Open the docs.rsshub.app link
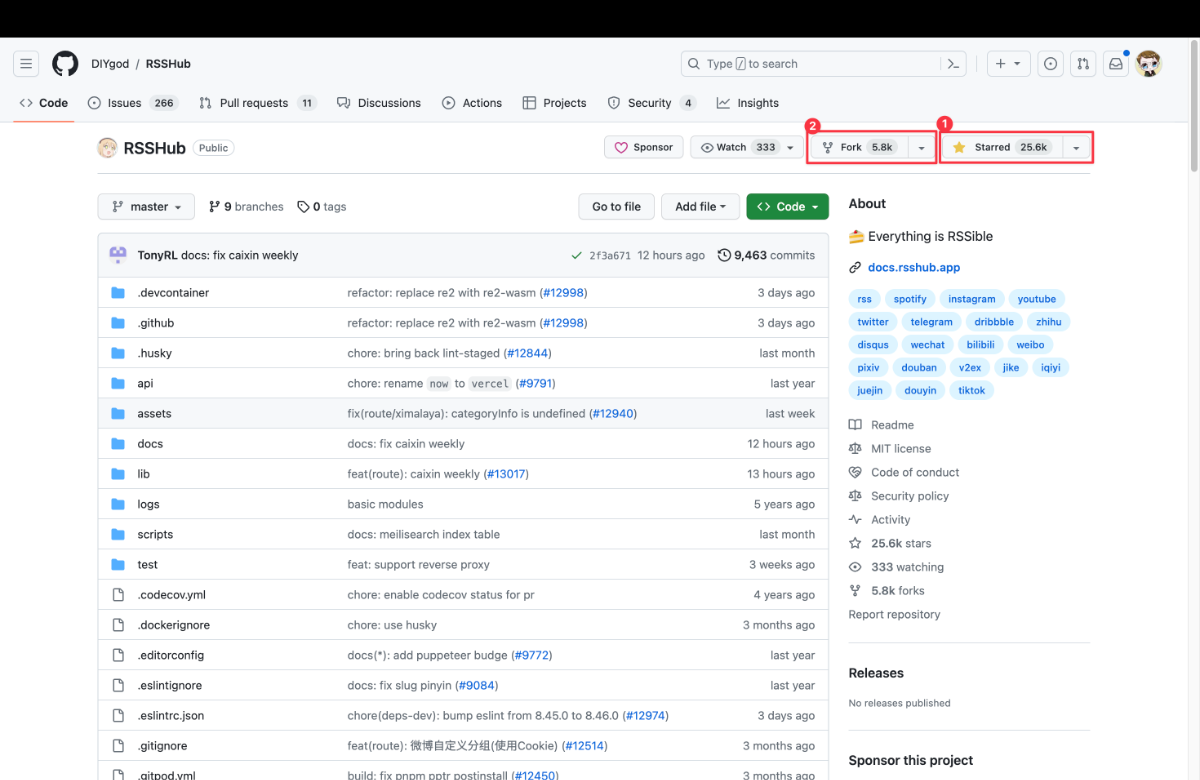1200x780 pixels. [x=914, y=268]
